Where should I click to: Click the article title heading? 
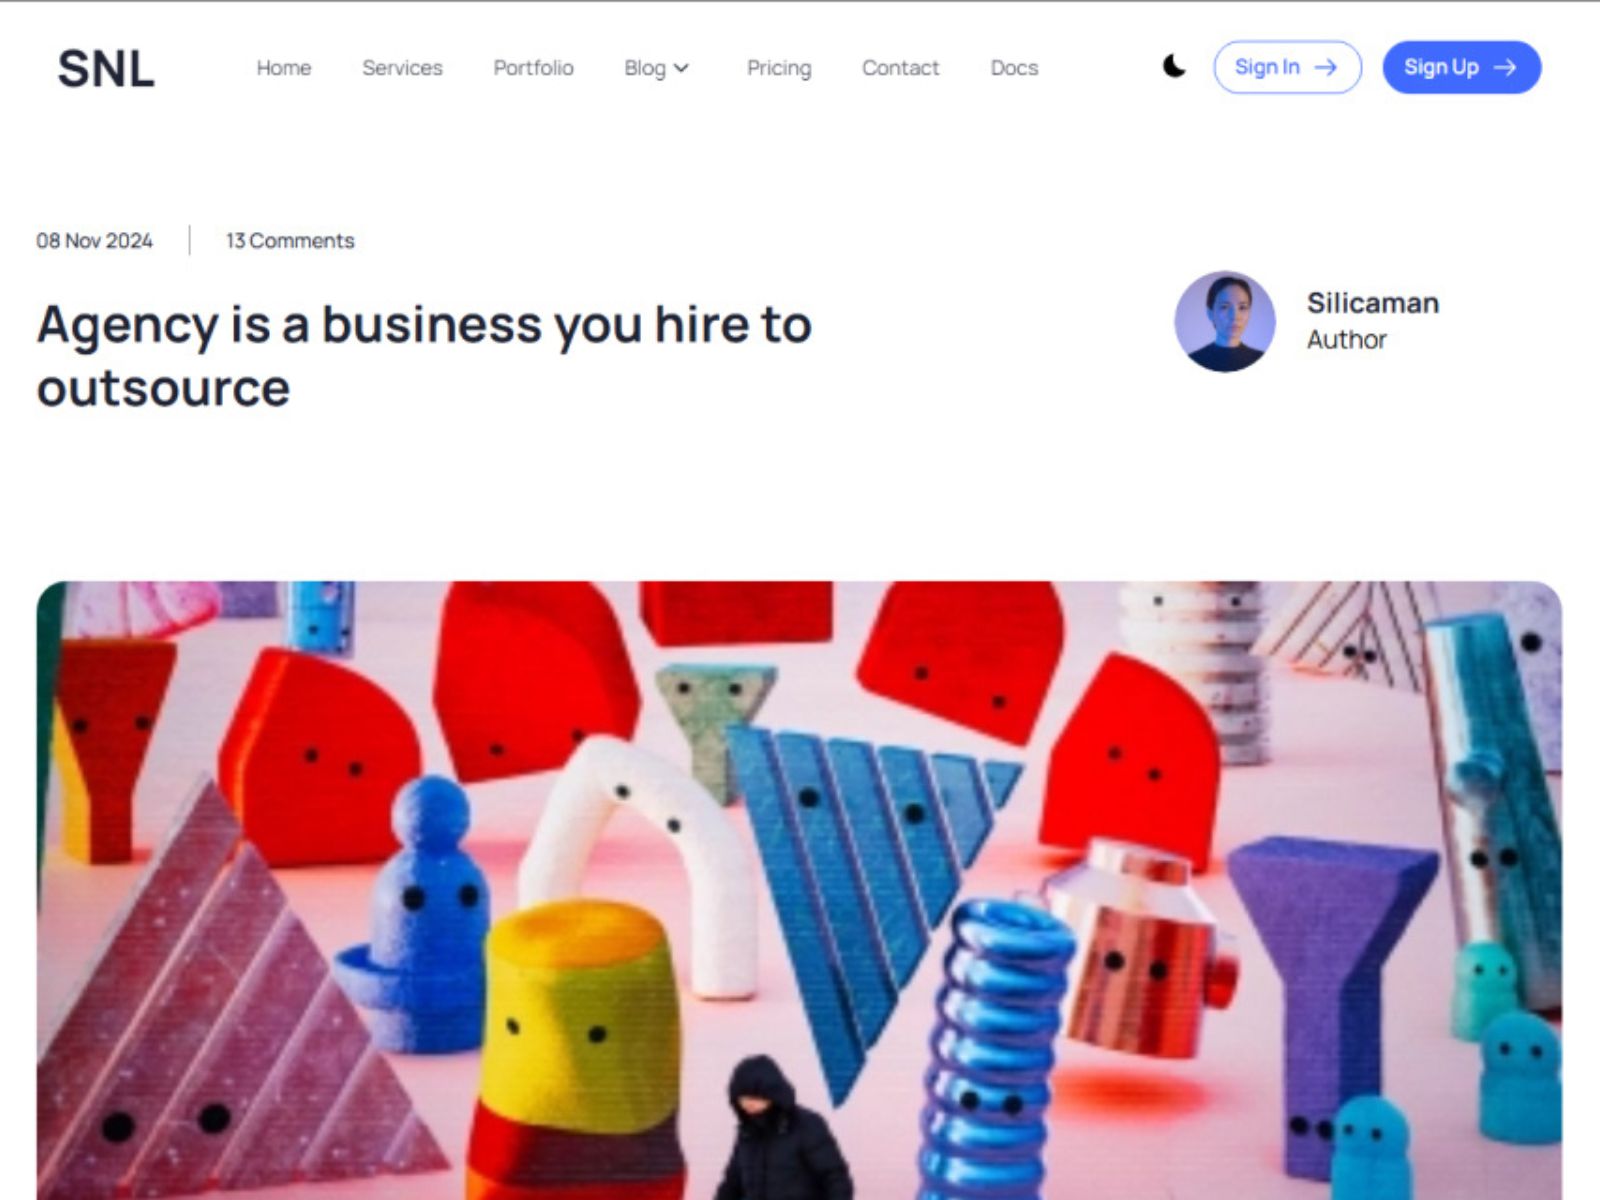424,356
